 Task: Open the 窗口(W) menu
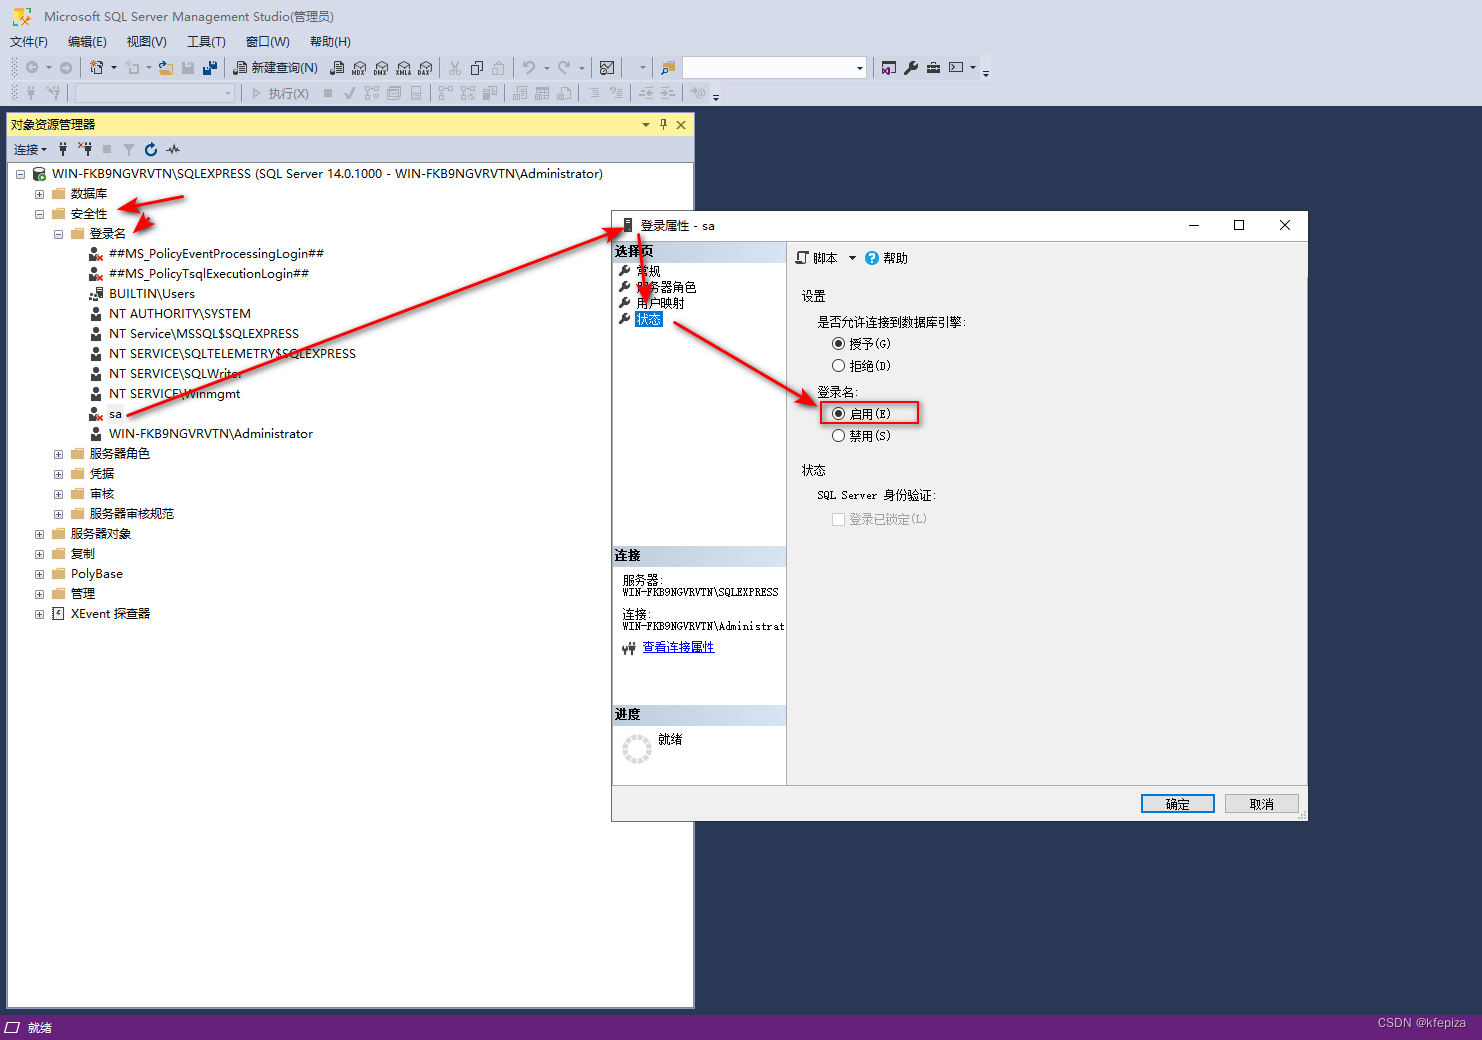pyautogui.click(x=267, y=41)
